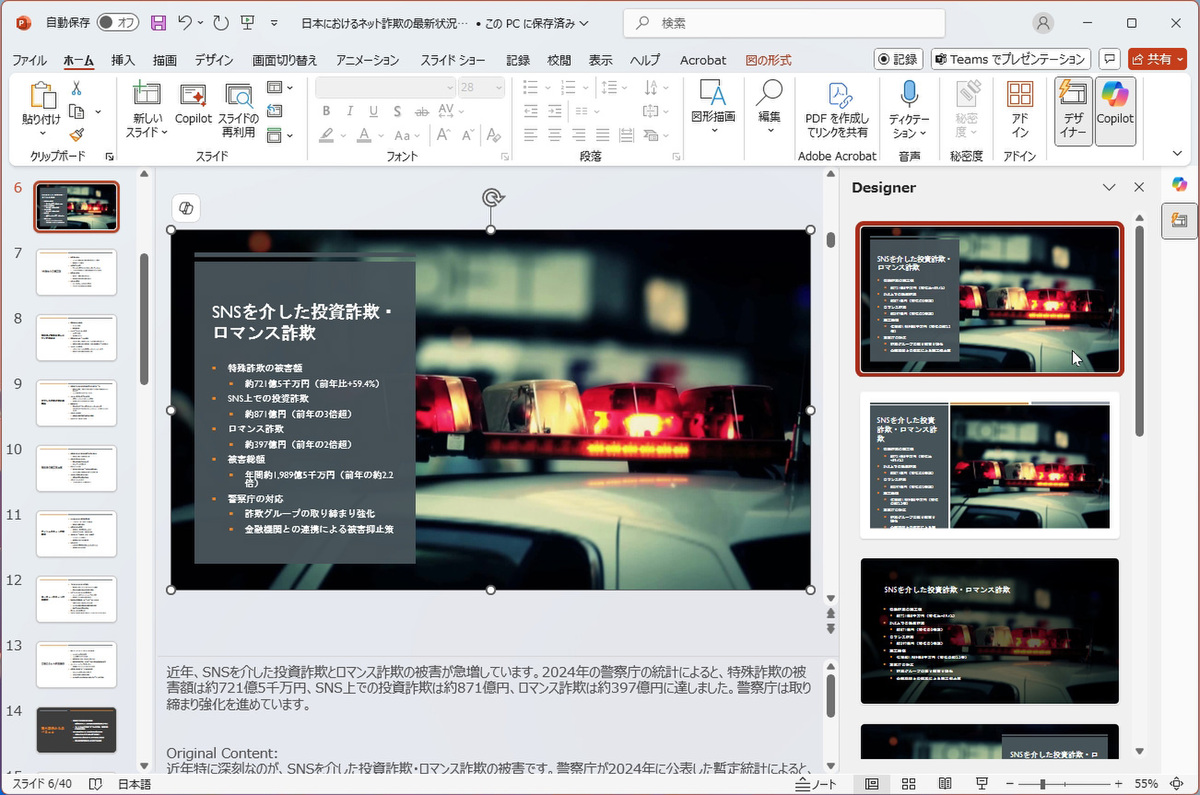Choose the second Designer layout idea

pos(989,465)
